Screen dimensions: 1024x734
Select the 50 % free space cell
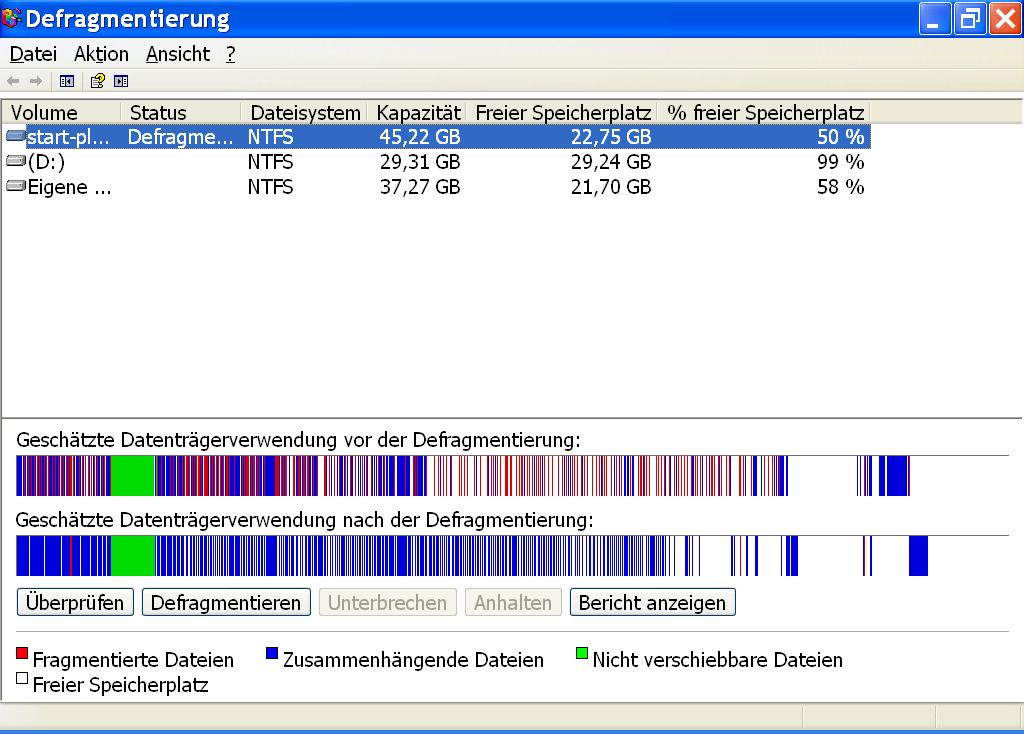(840, 136)
